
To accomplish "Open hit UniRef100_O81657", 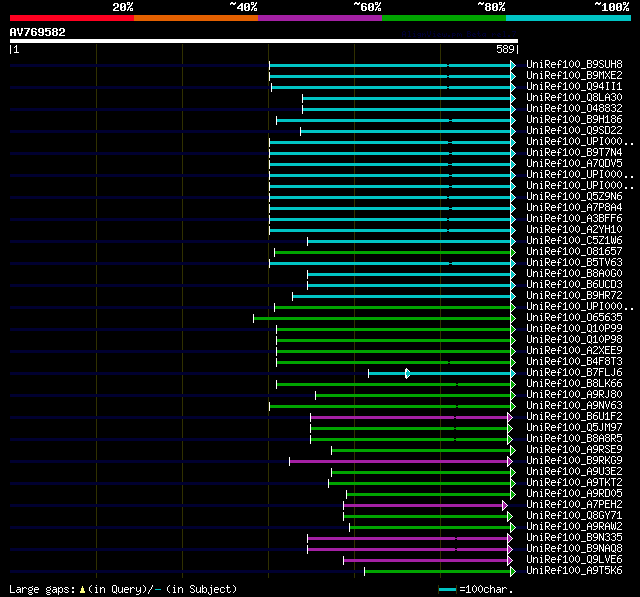I will (x=574, y=252).
